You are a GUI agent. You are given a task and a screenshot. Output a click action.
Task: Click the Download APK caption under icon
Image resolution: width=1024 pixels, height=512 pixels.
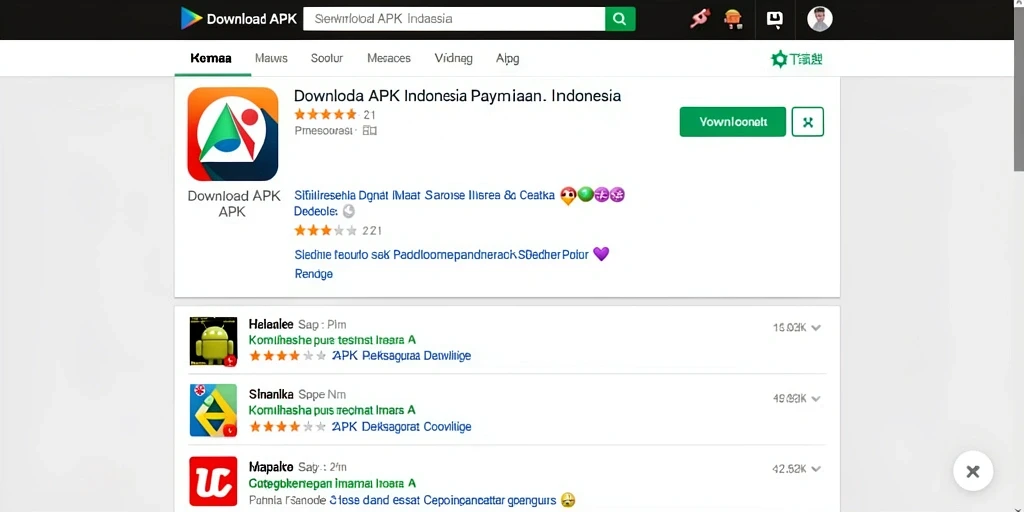[x=233, y=204]
